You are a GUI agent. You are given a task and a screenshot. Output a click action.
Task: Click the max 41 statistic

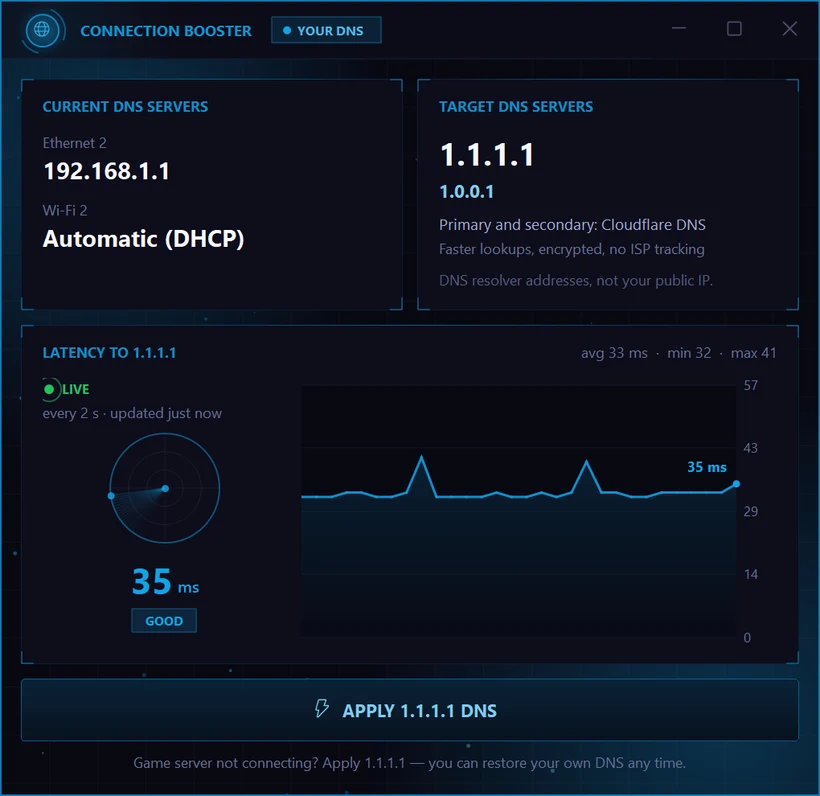(754, 353)
